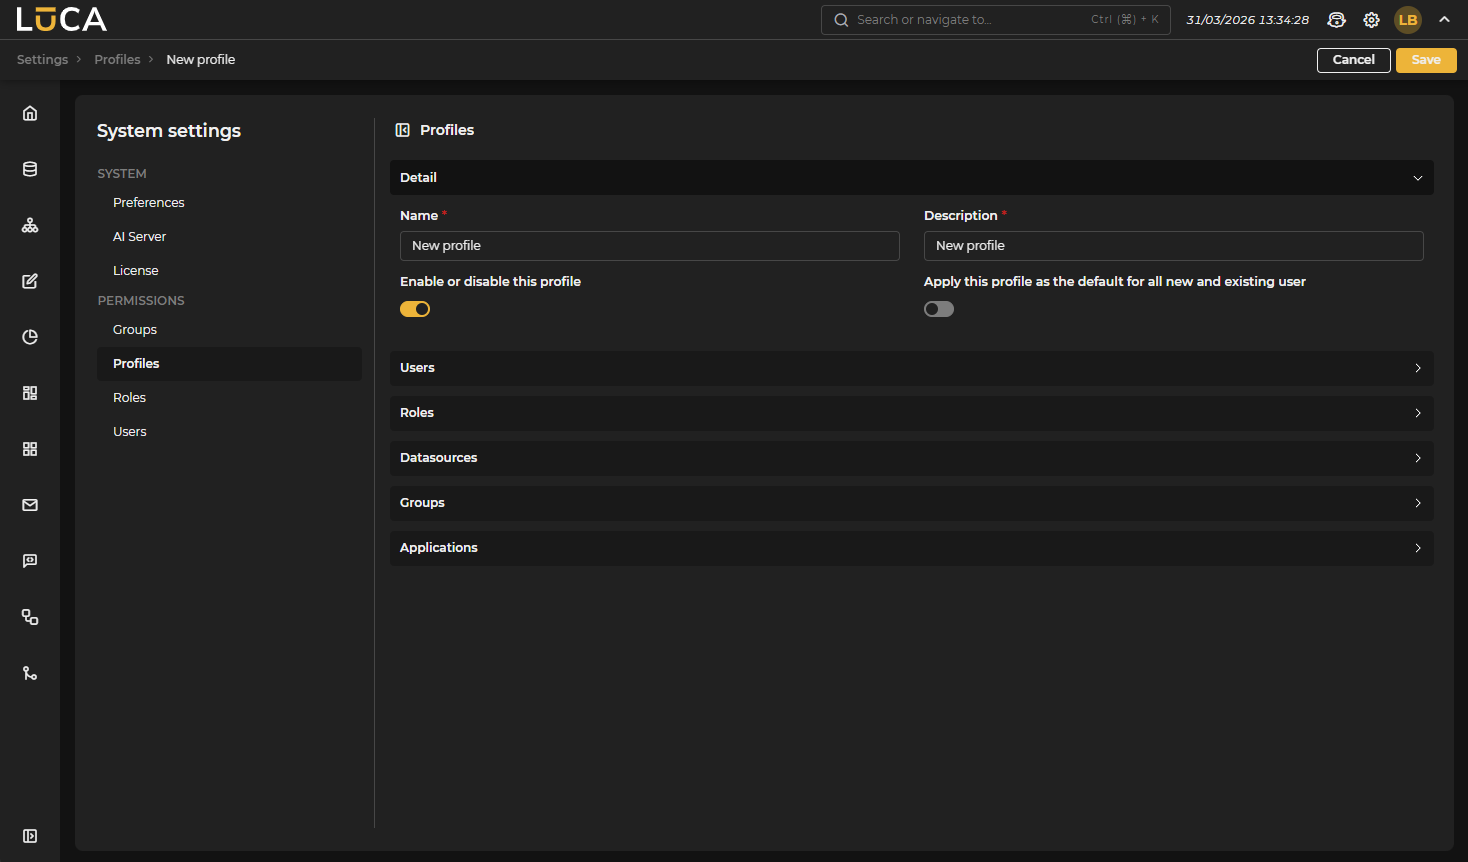Click the envelope mail sidebar icon
This screenshot has width=1468, height=862.
click(30, 505)
